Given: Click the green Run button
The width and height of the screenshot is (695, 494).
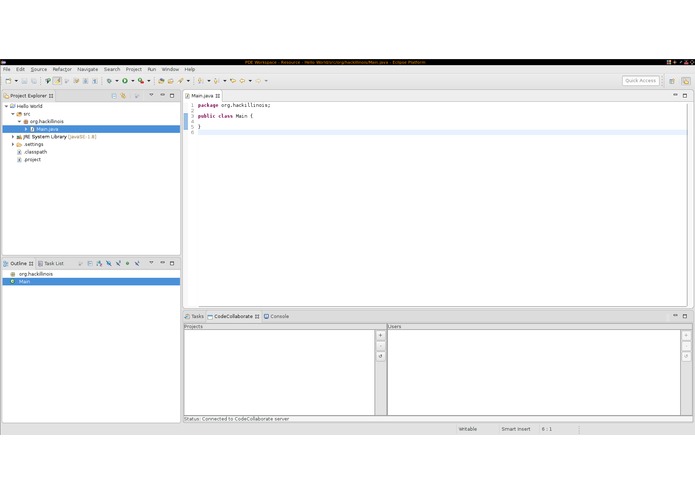Looking at the screenshot, I should [125, 81].
